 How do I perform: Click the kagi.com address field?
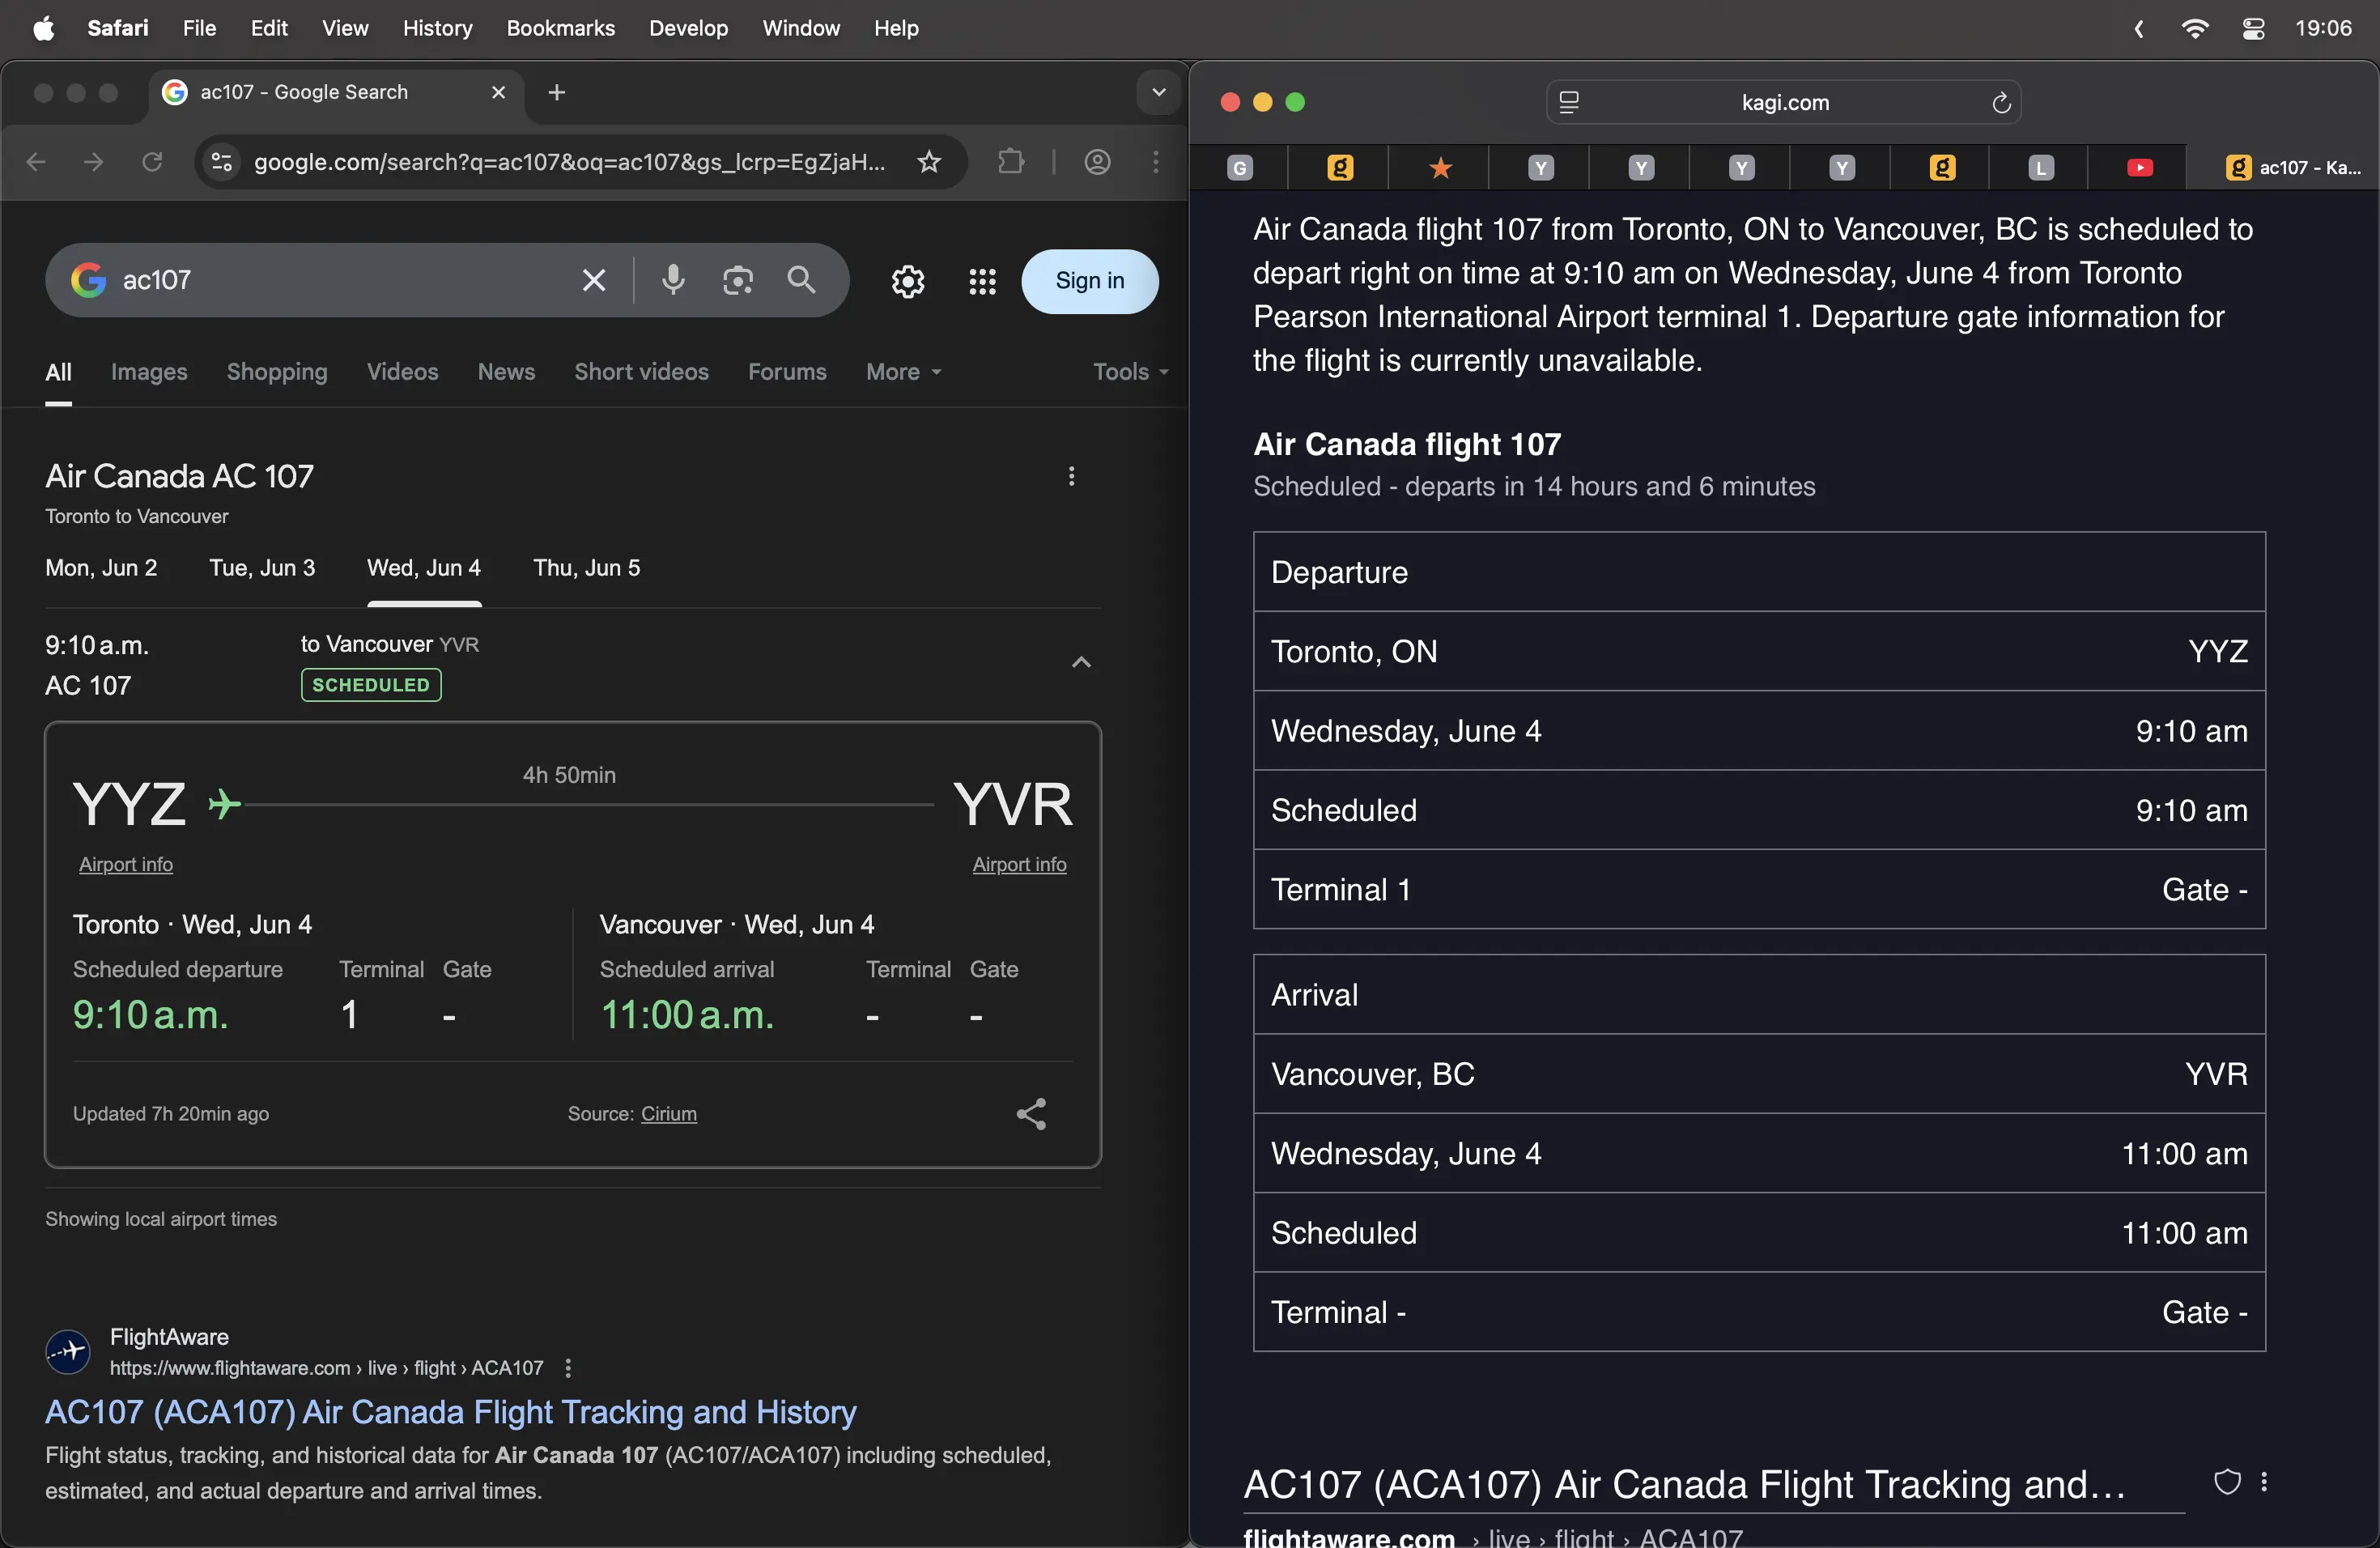click(x=1784, y=103)
